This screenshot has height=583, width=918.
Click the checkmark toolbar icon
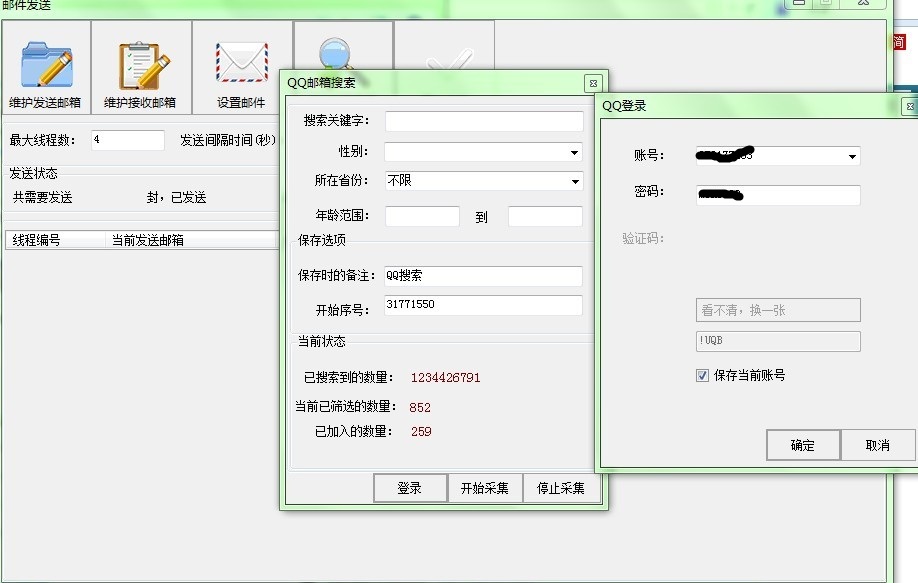450,60
